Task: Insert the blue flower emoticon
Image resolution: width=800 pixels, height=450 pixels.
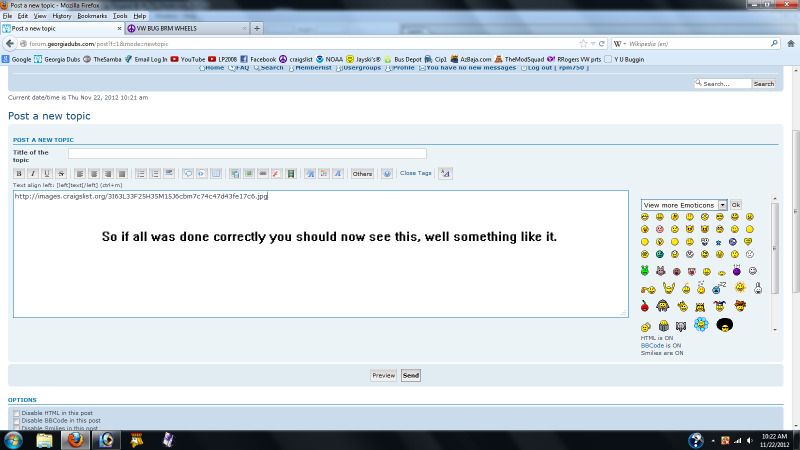Action: click(701, 324)
